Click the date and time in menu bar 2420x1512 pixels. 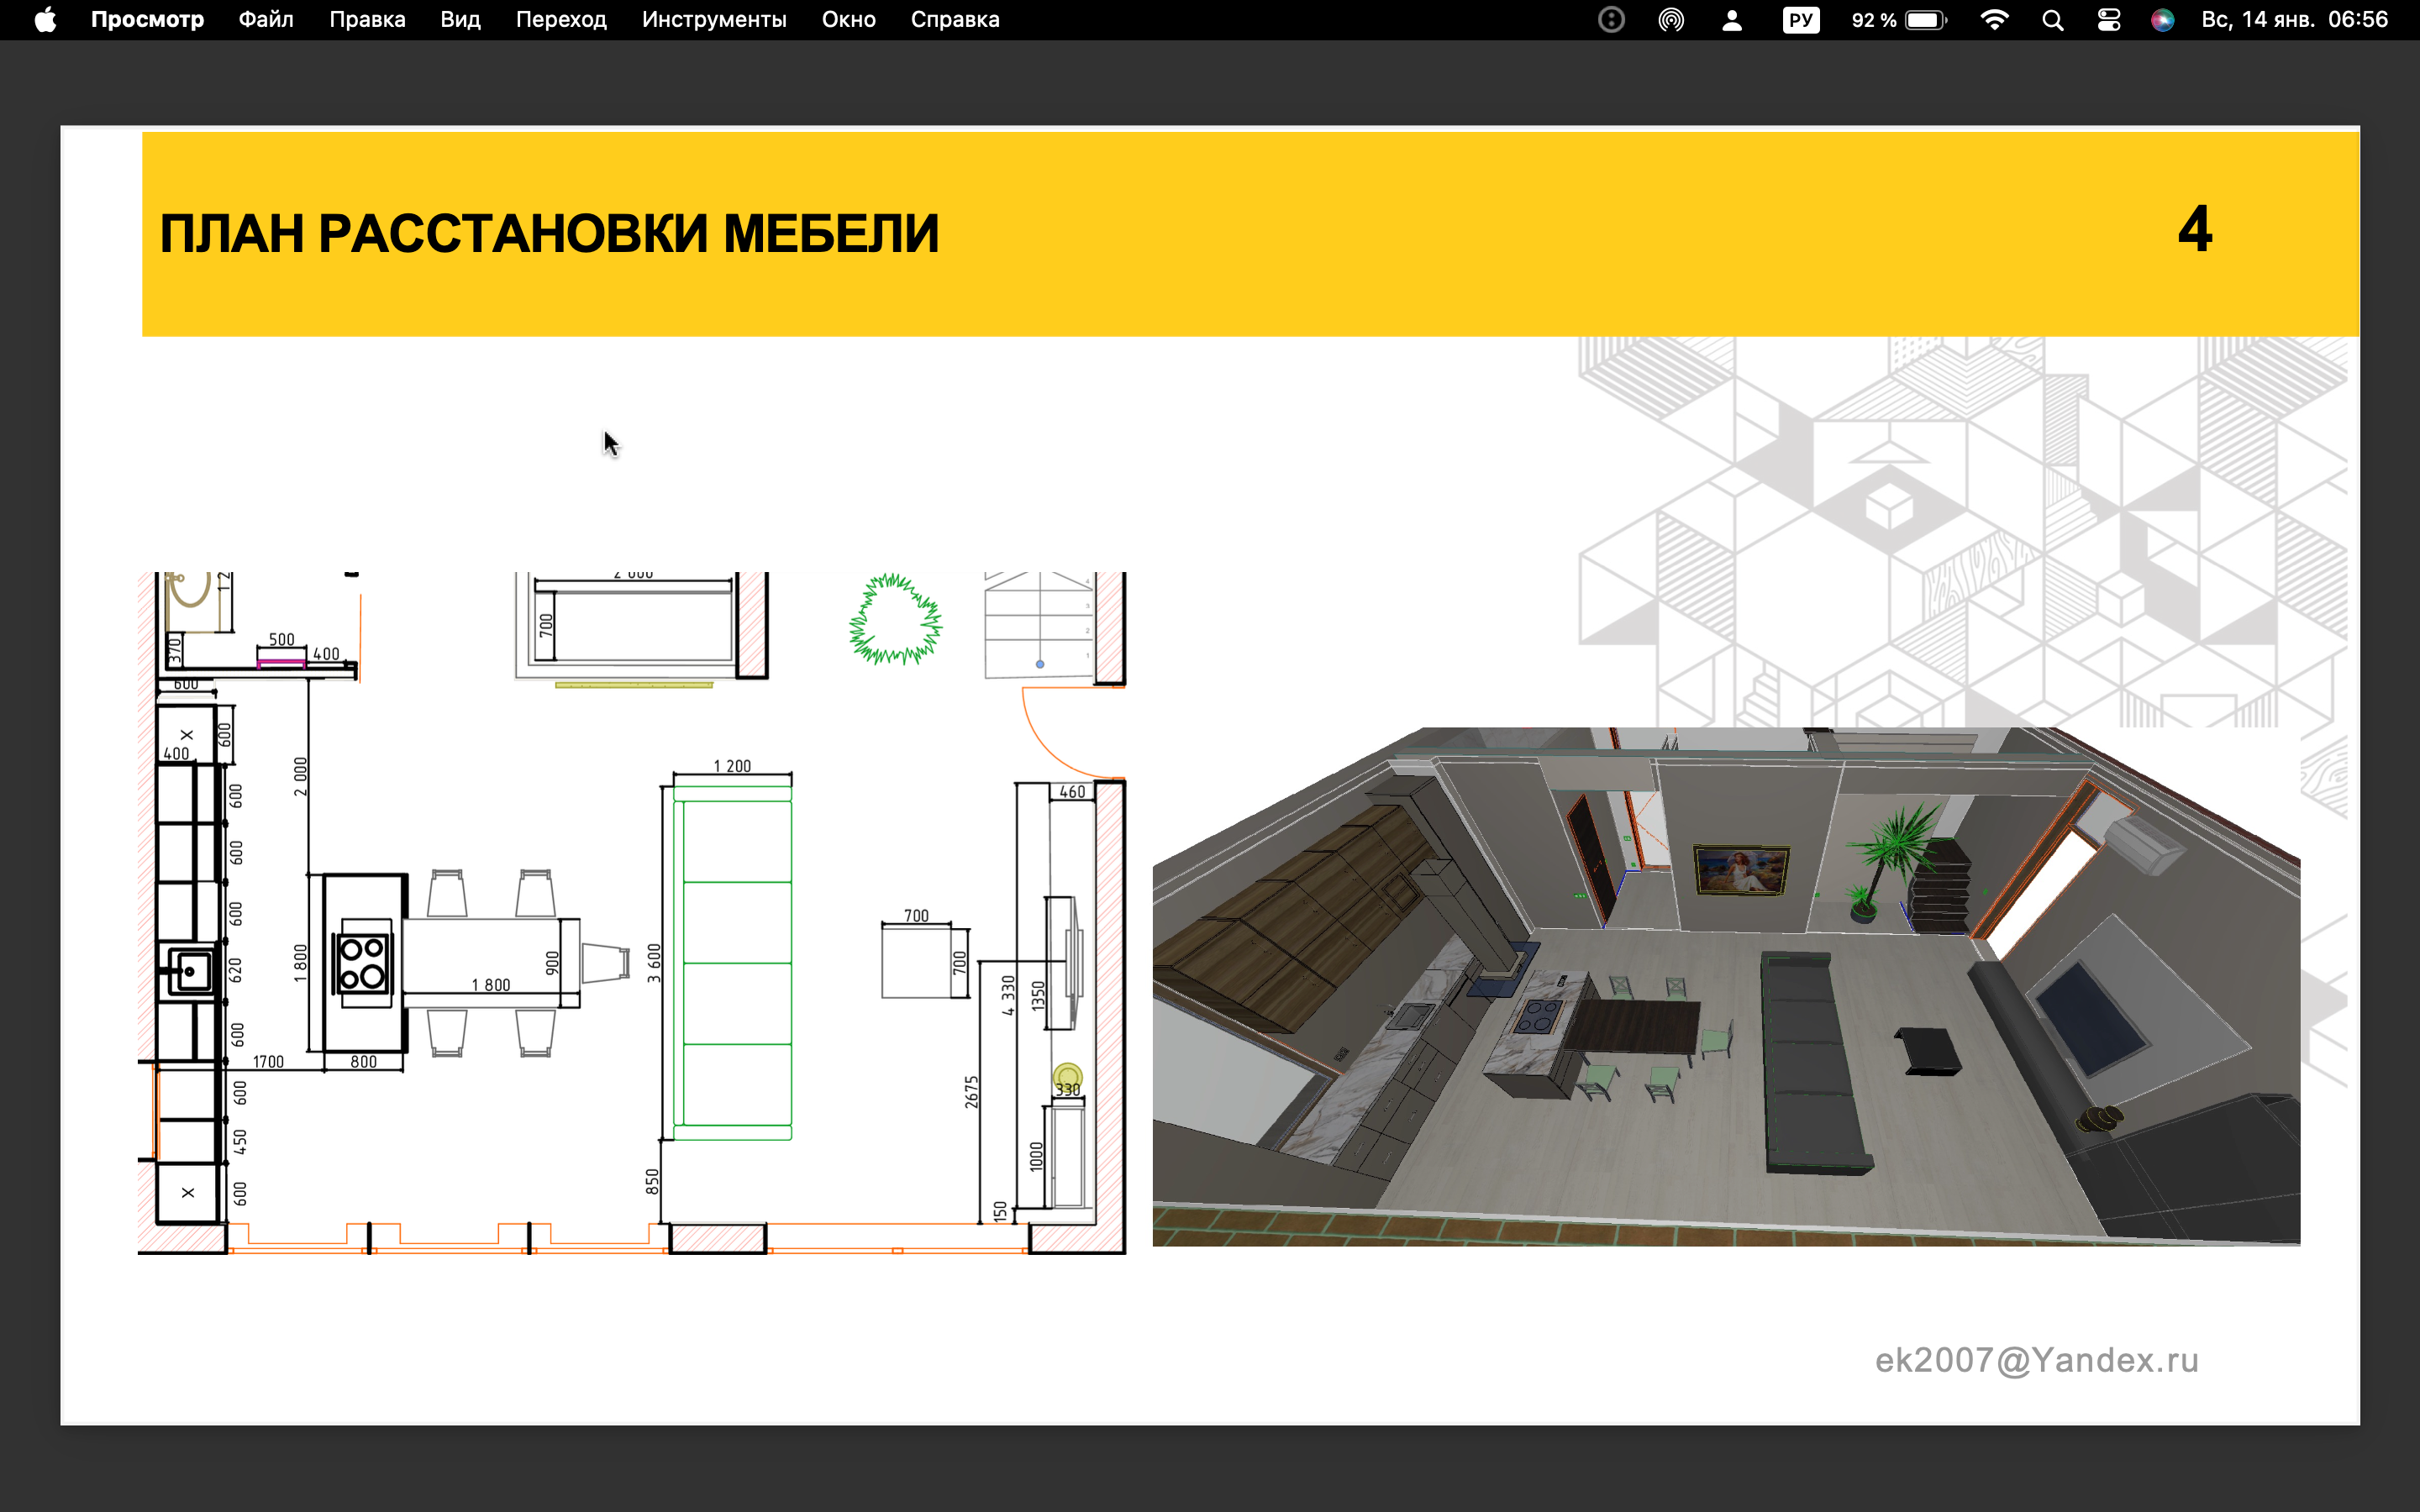pyautogui.click(x=2294, y=20)
